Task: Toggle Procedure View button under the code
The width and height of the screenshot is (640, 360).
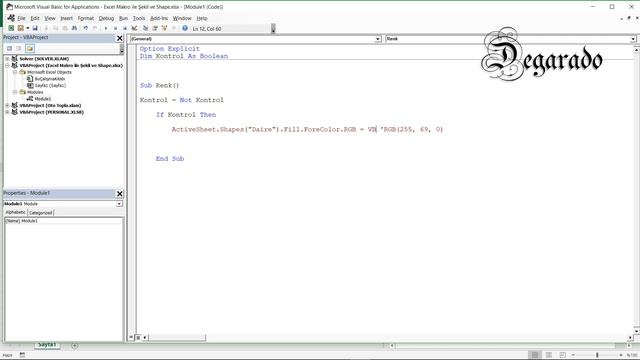Action: (132, 338)
